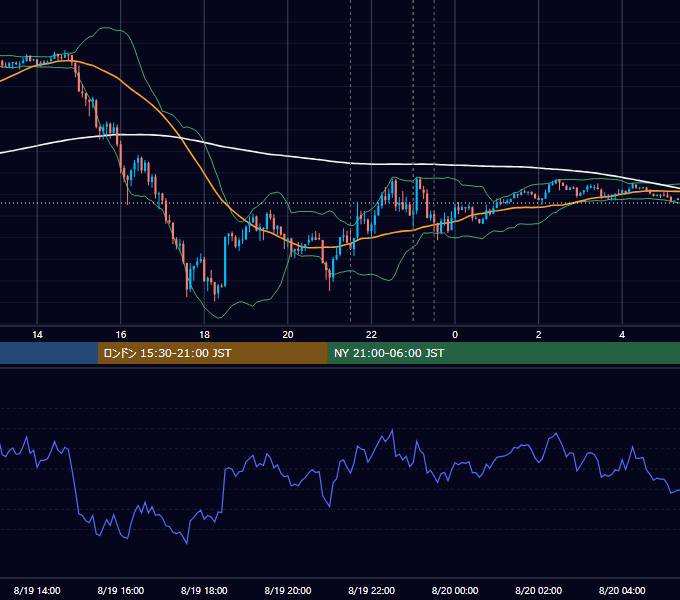Click the '8/19 16:00' label on indicator axis
The image size is (680, 600).
coord(121,590)
